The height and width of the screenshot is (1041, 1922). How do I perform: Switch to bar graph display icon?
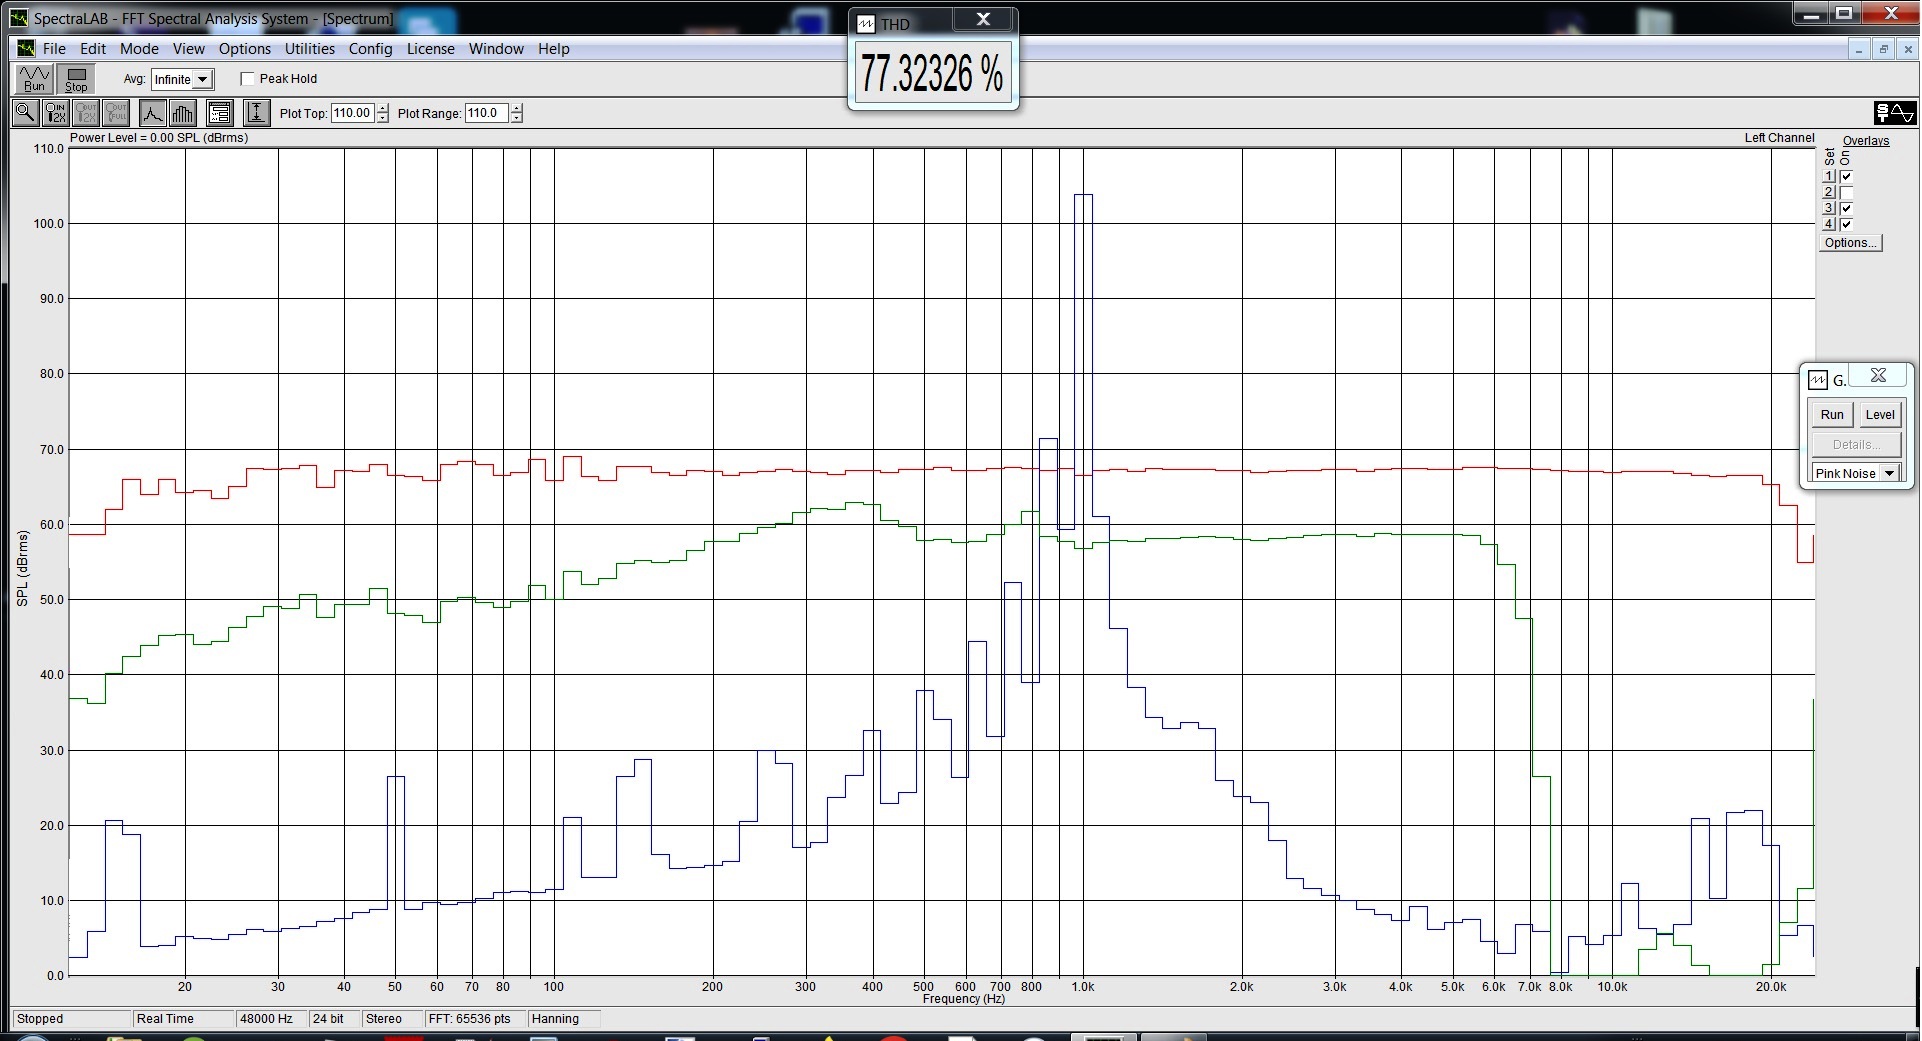point(183,112)
